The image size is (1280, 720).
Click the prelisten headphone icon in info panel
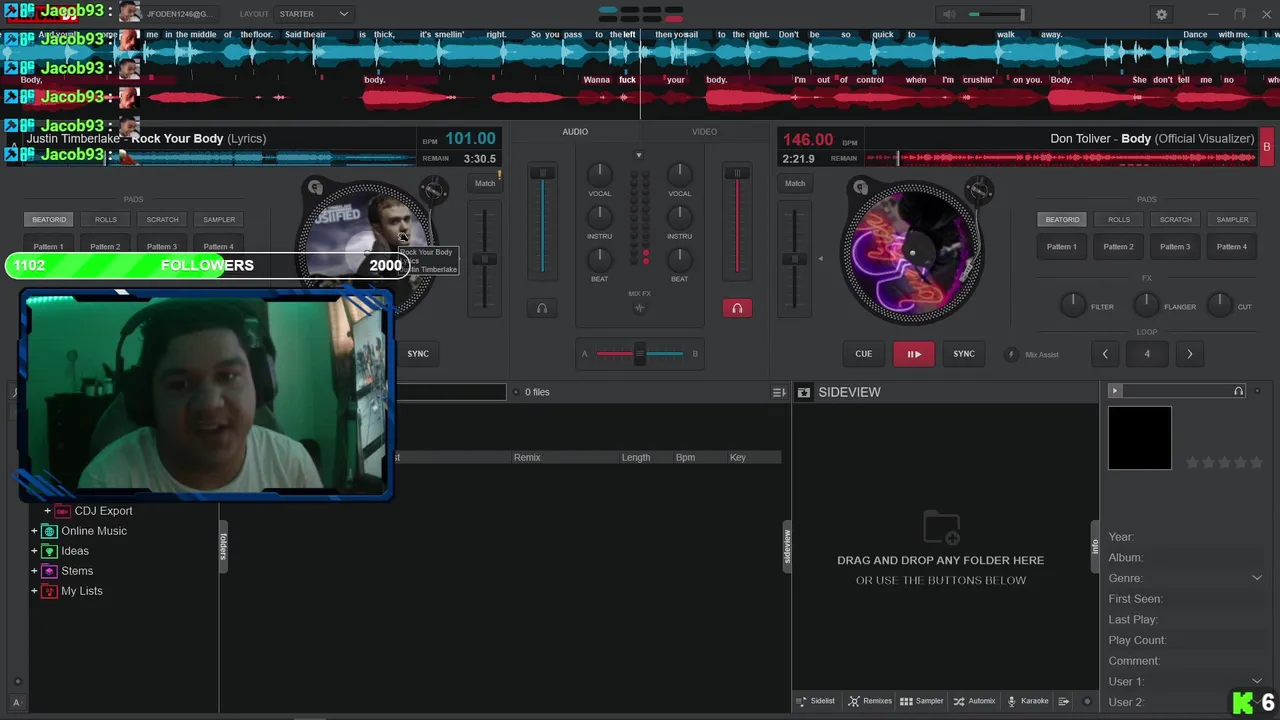(x=1239, y=391)
